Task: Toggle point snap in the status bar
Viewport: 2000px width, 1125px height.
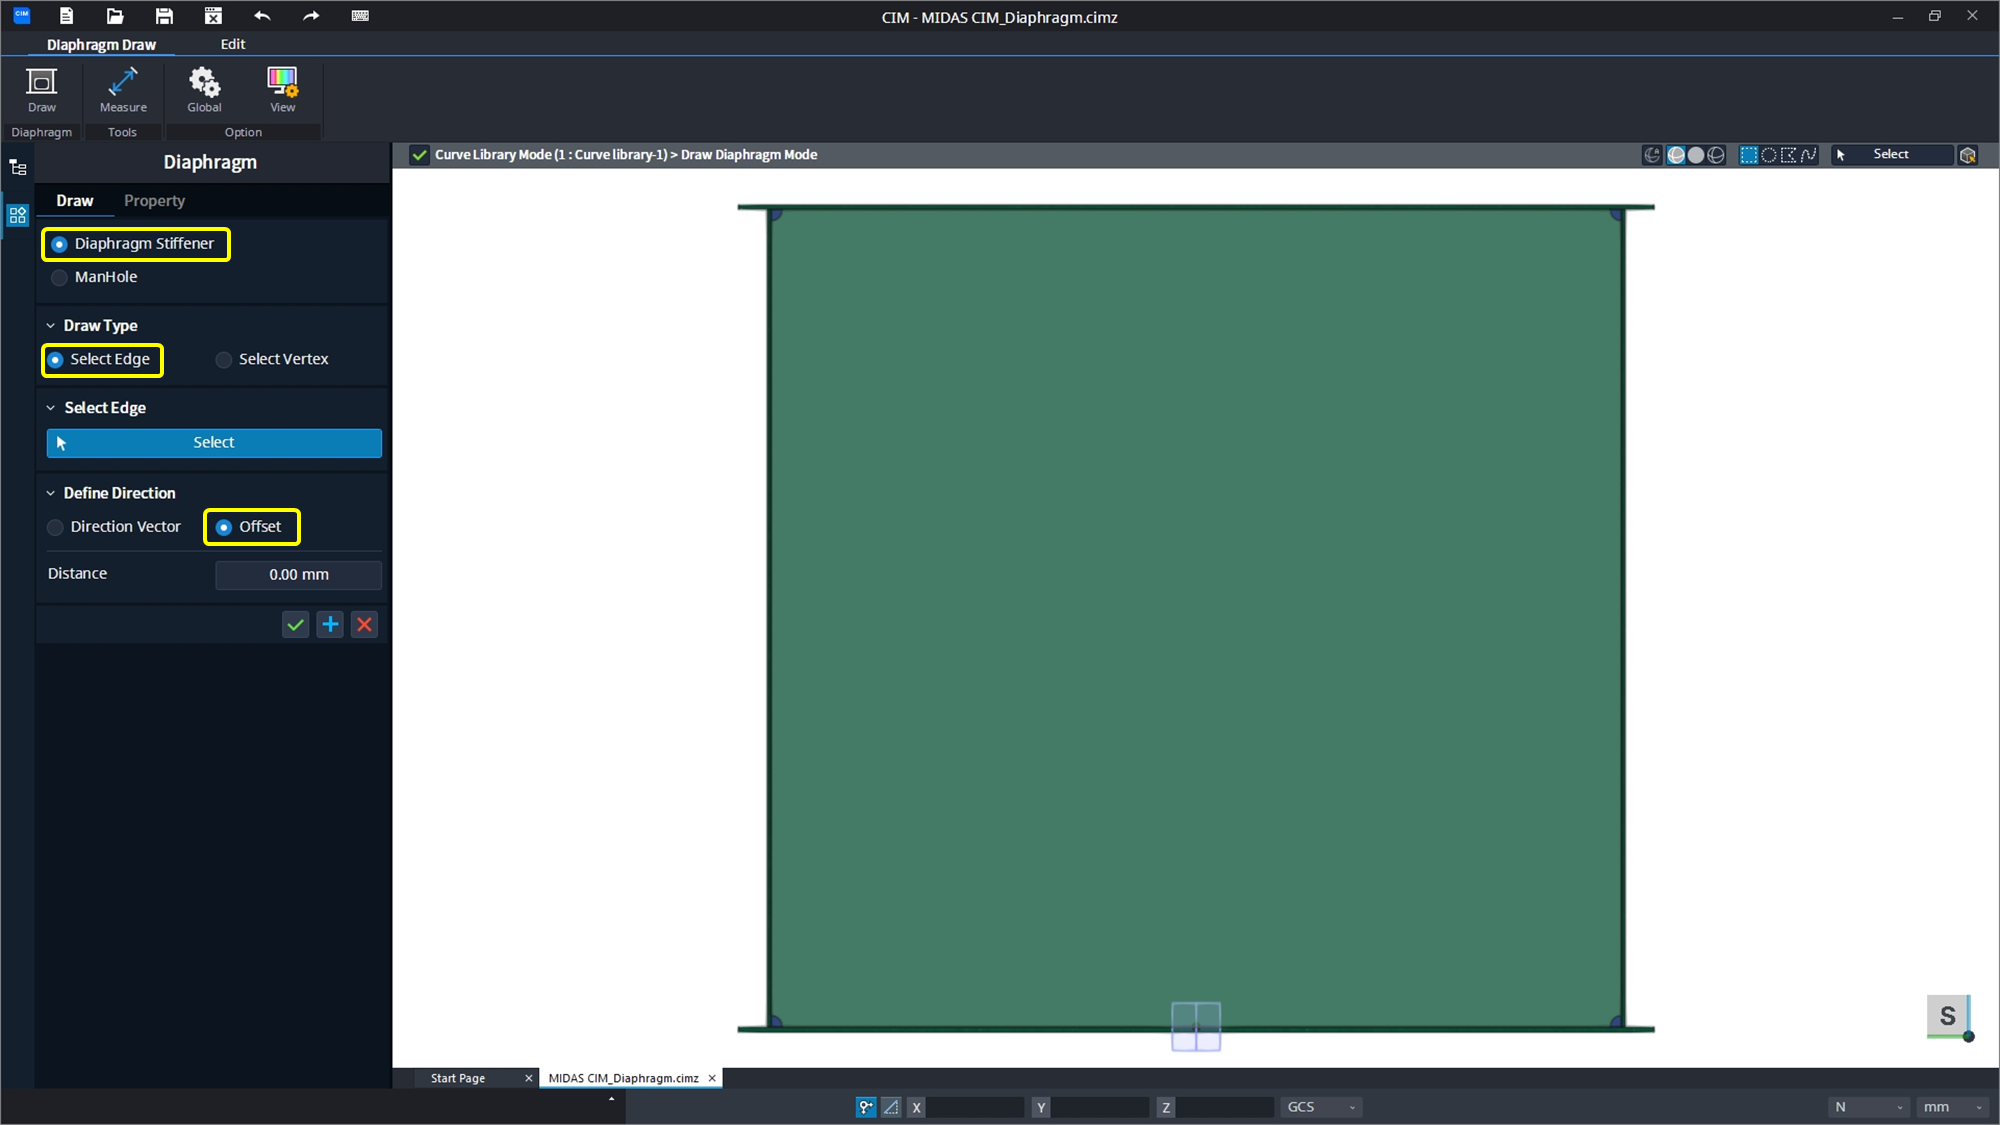Action: point(866,1107)
